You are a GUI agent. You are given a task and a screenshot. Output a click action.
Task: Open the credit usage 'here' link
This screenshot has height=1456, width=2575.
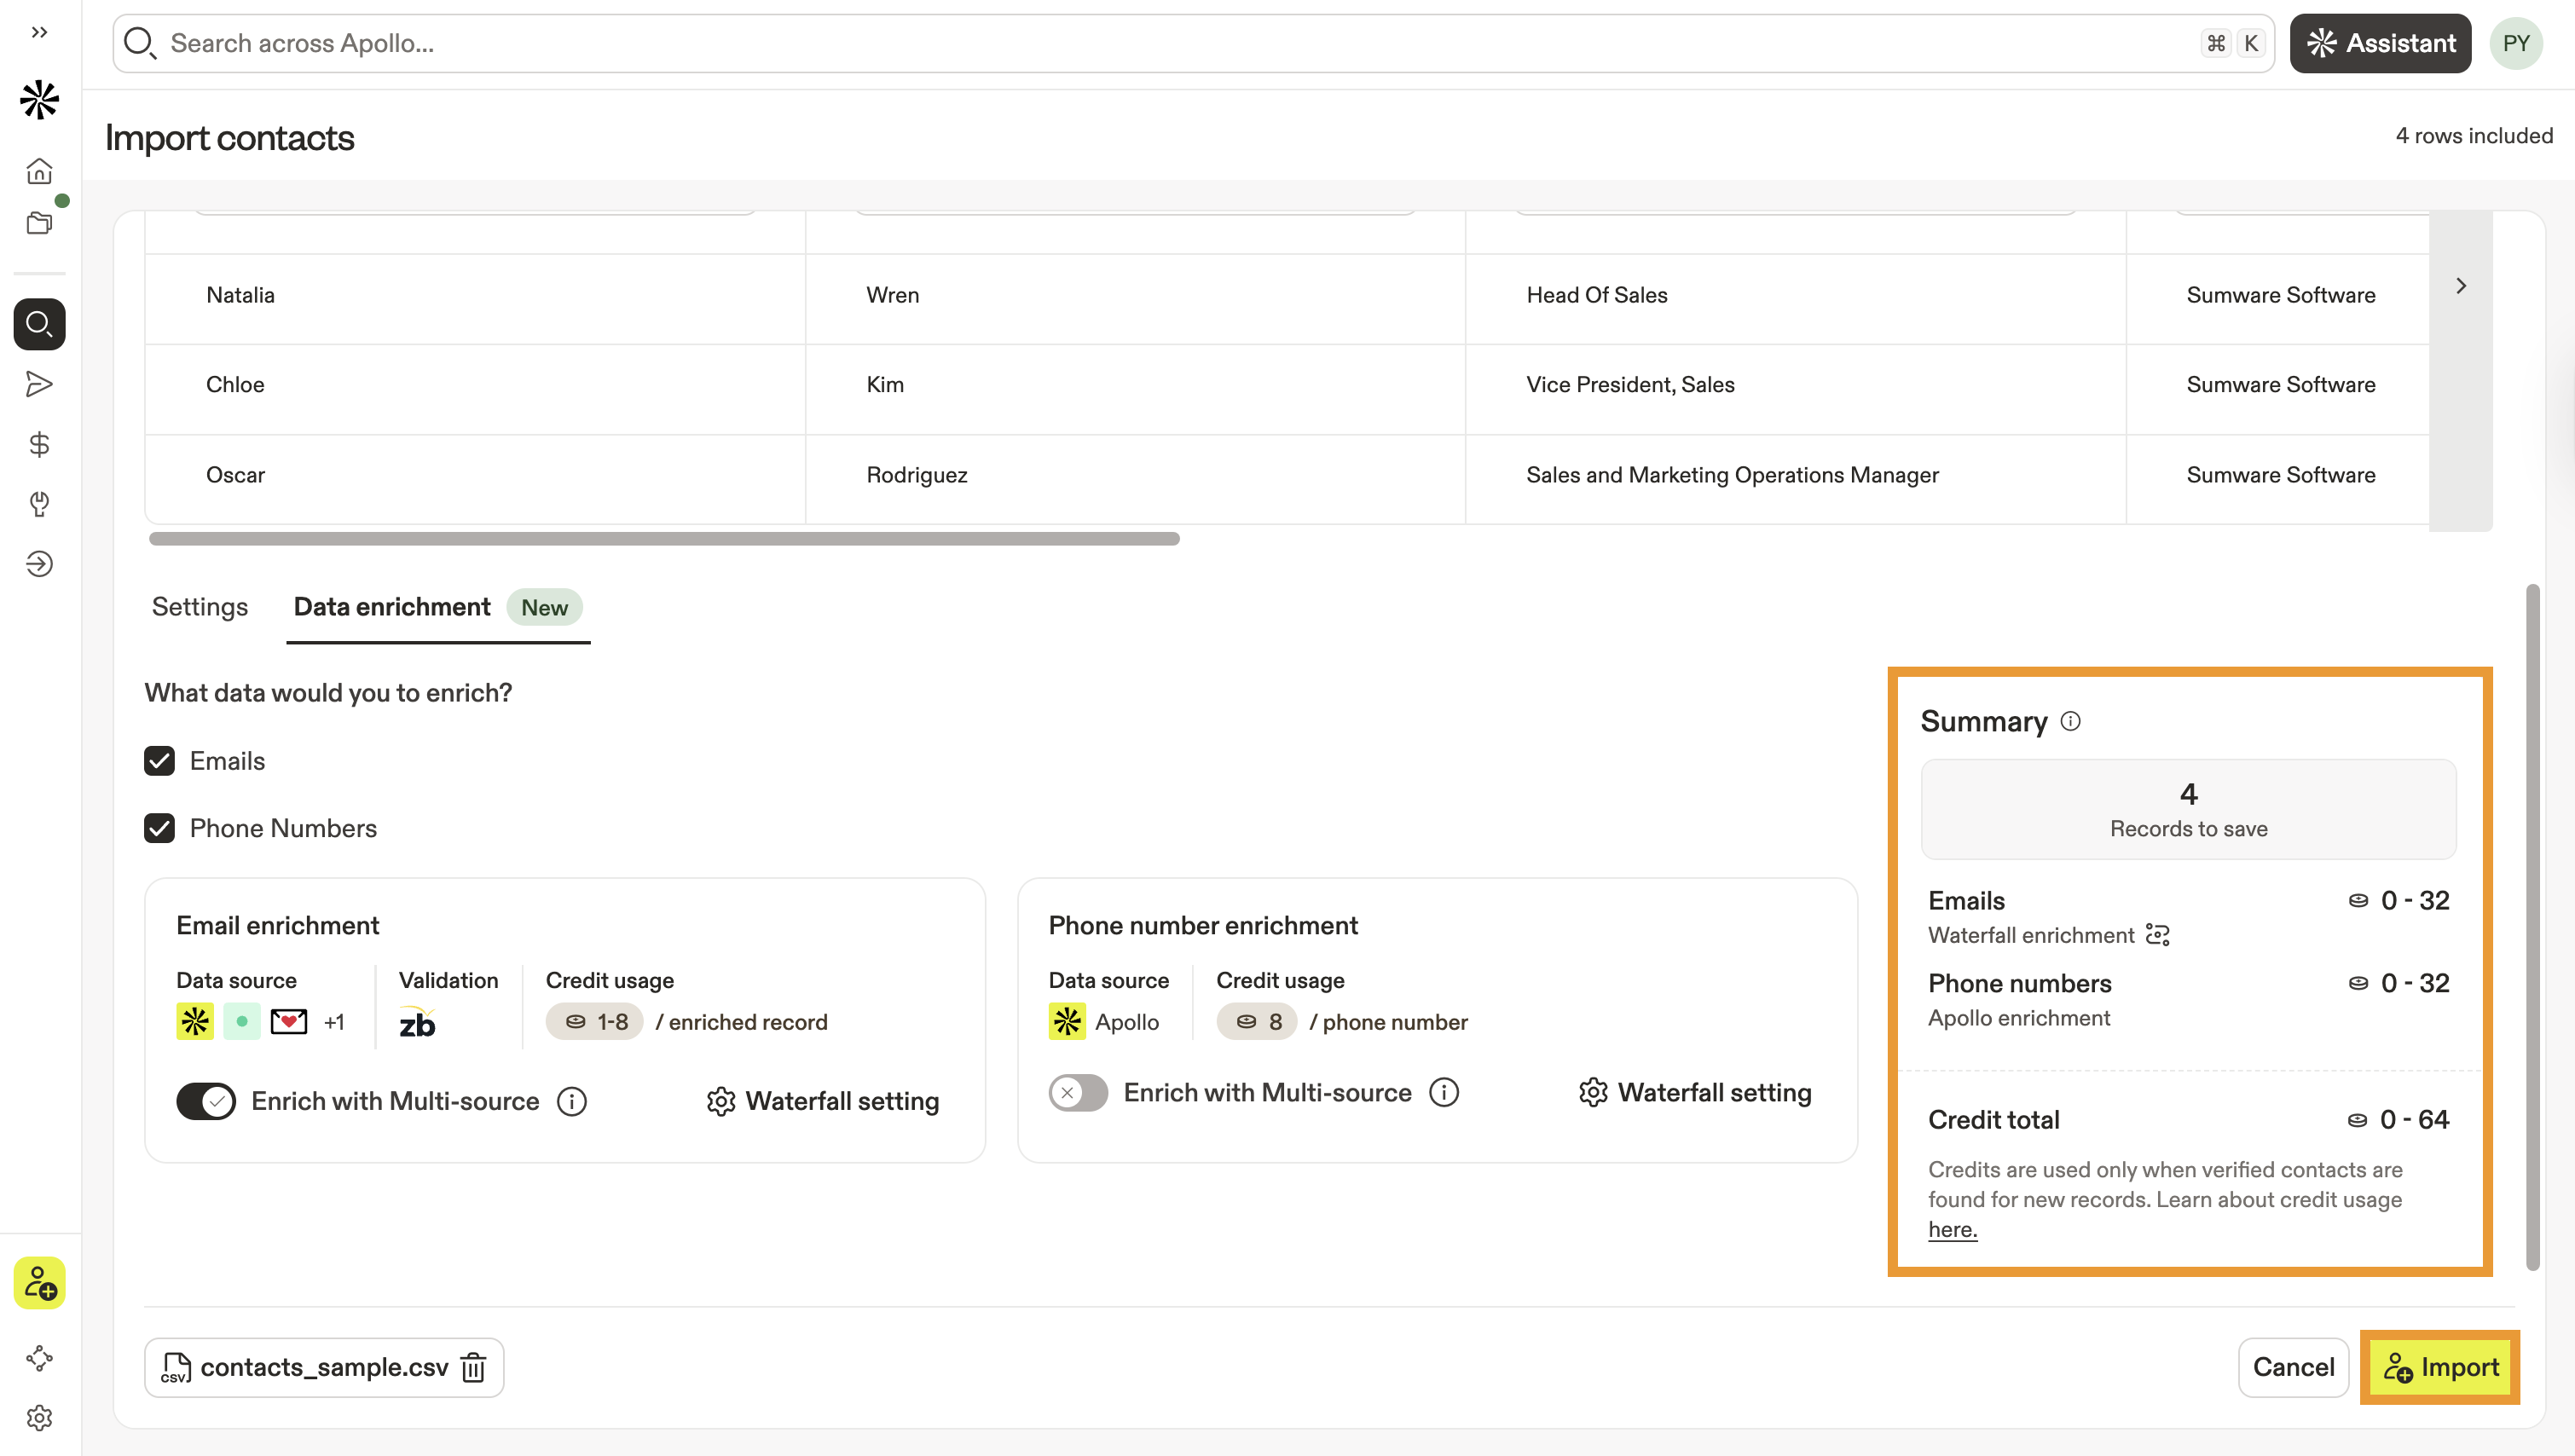[x=1952, y=1230]
